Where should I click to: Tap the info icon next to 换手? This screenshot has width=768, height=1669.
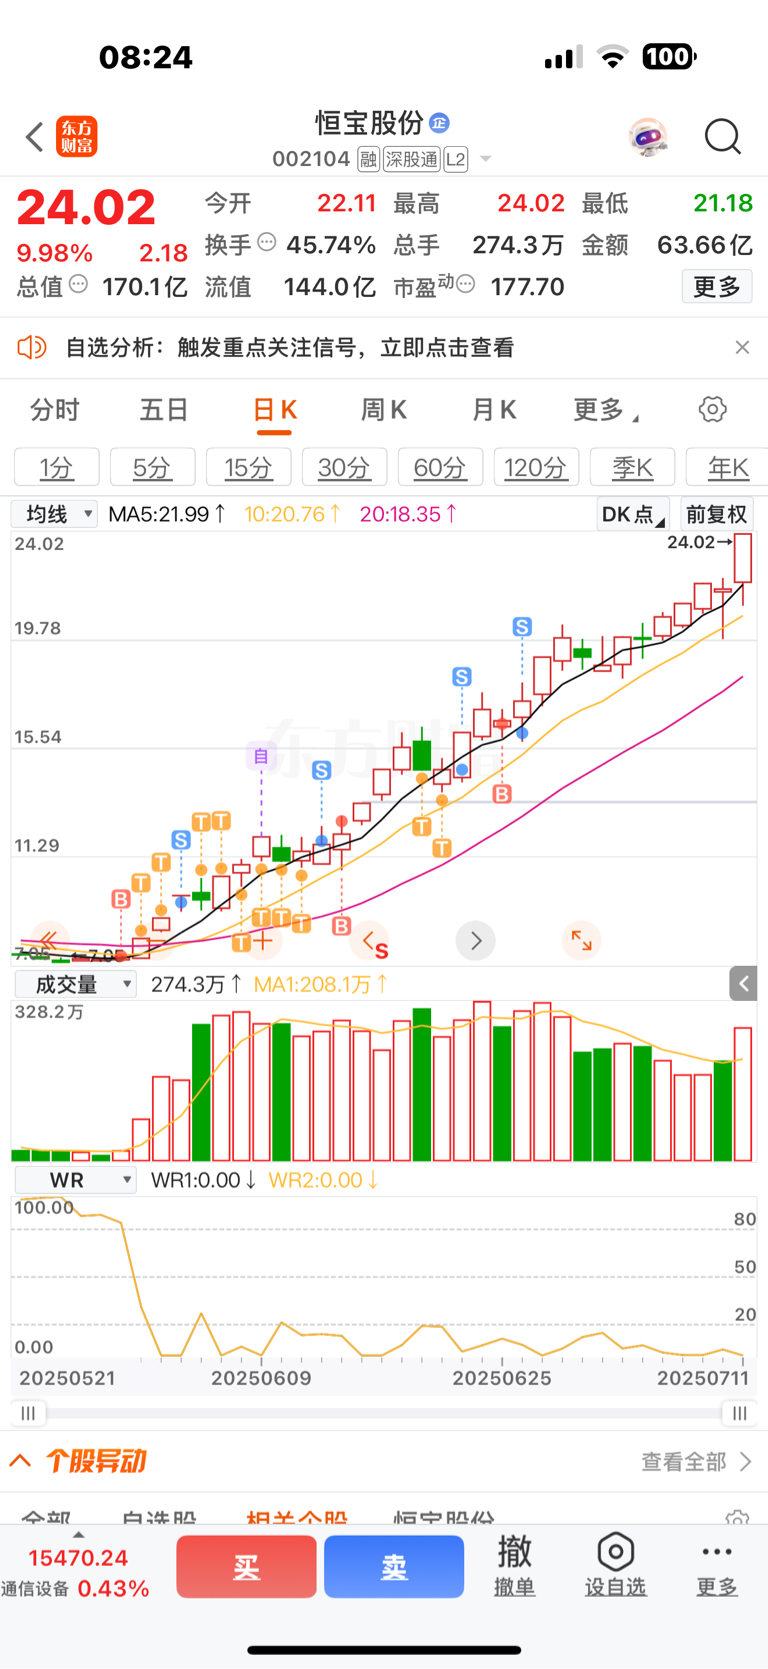click(267, 242)
